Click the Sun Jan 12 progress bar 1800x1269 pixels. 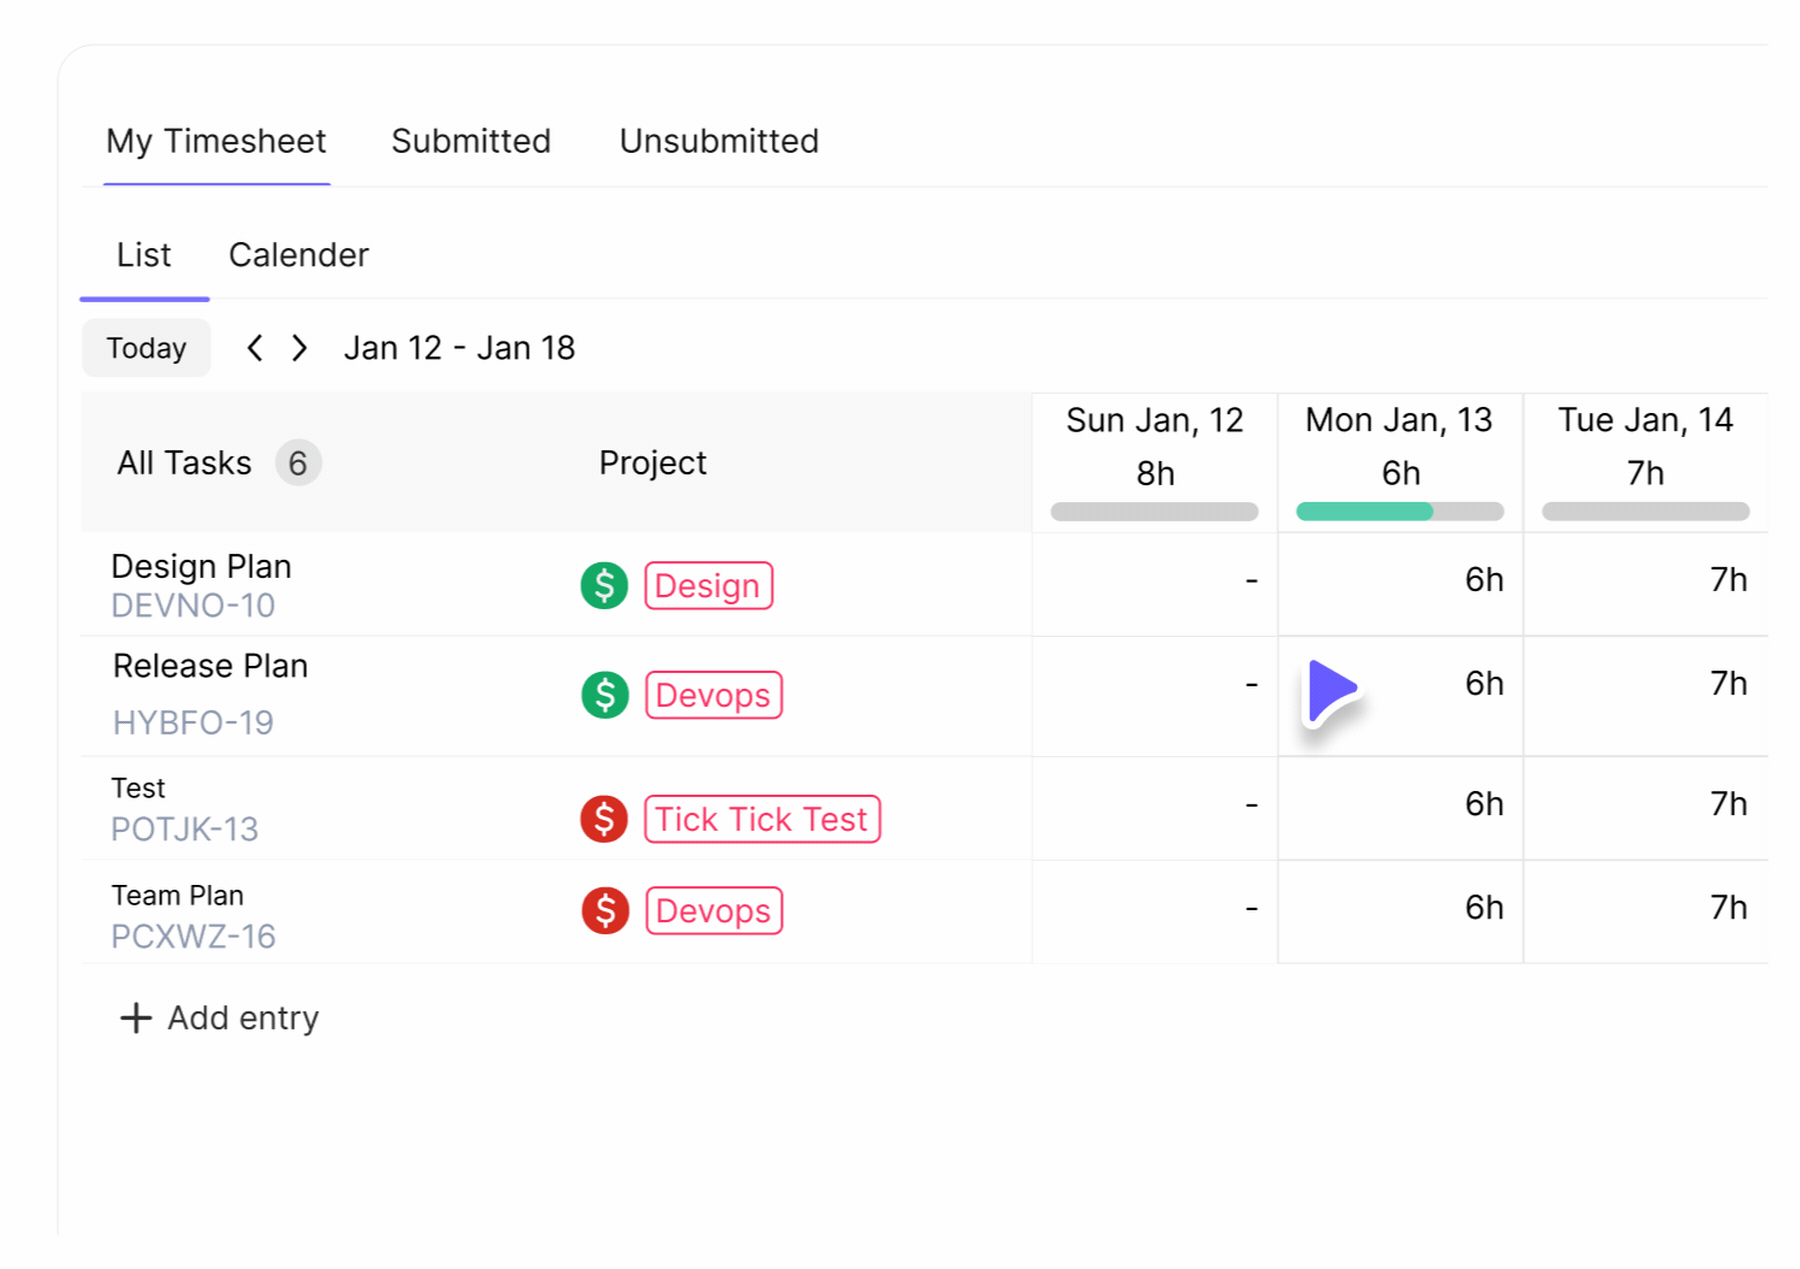(x=1154, y=512)
